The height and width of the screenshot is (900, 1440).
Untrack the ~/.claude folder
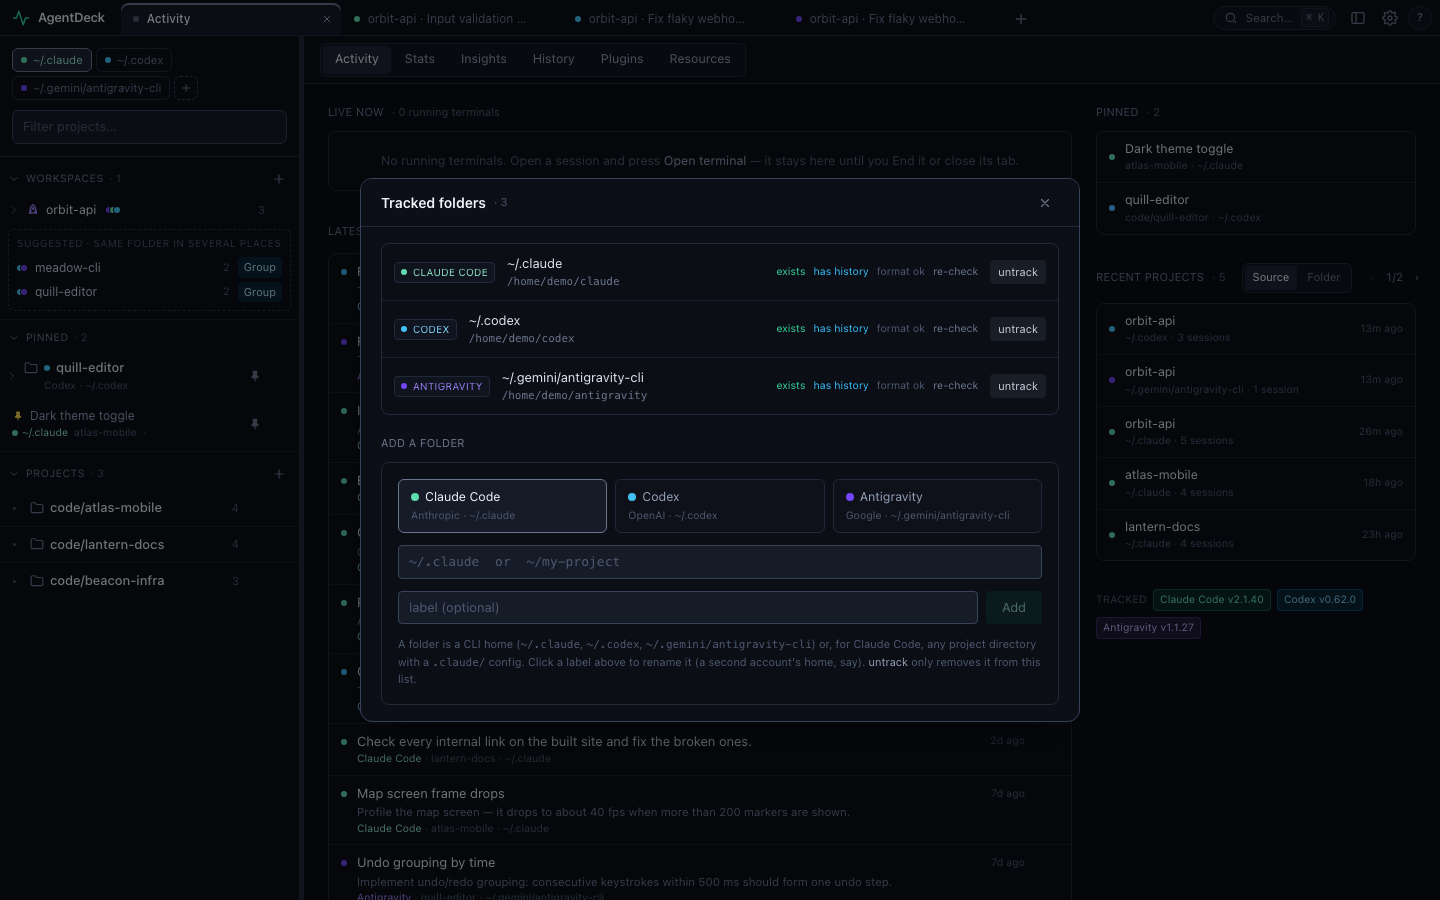tap(1018, 272)
